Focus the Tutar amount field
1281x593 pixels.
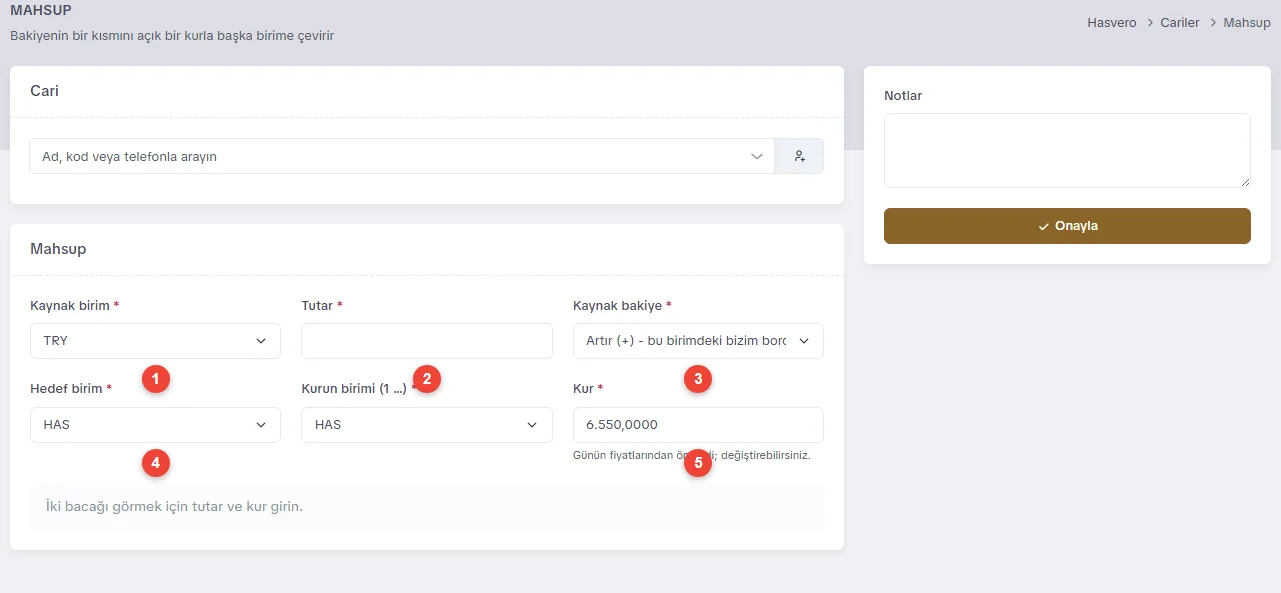click(x=427, y=341)
